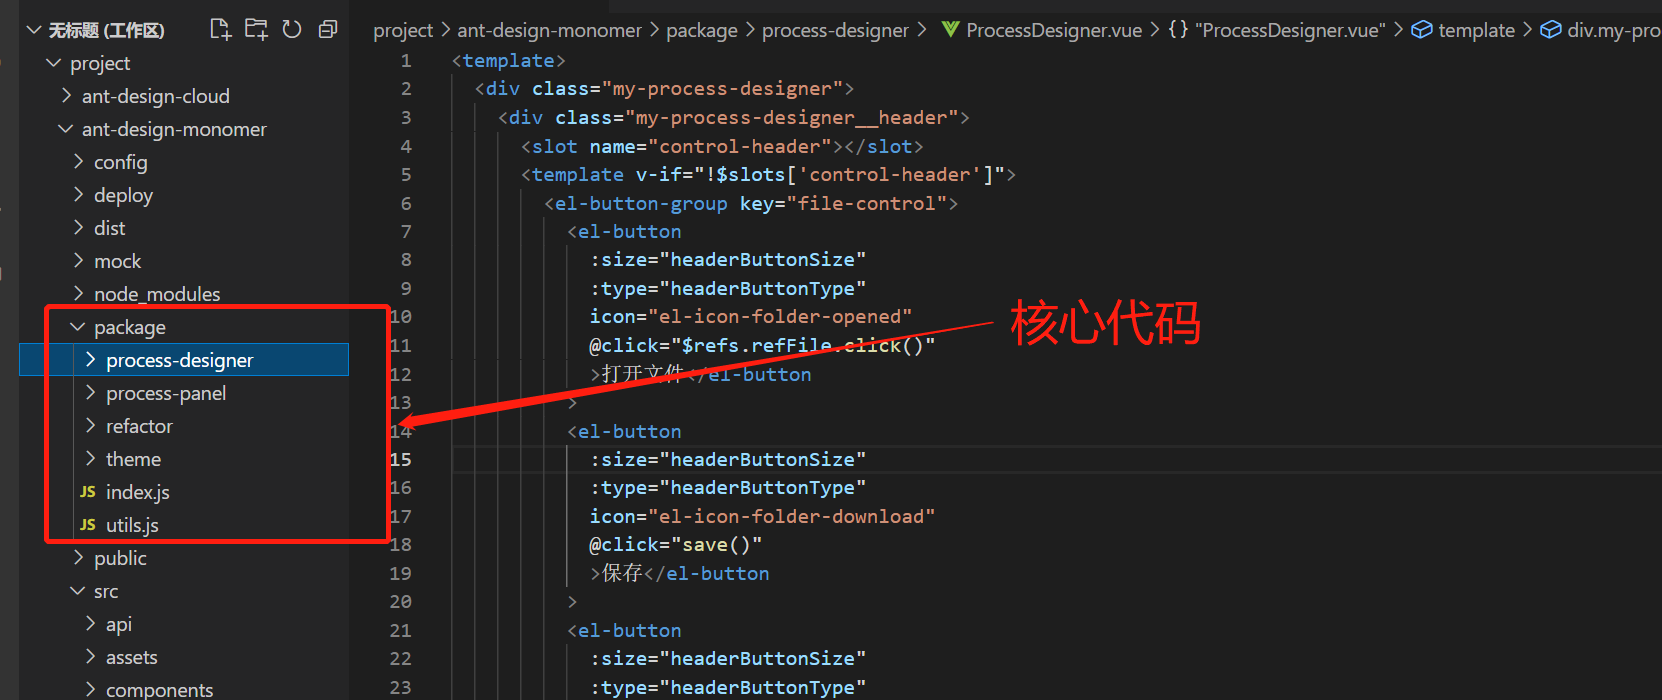Collapse the src folder
The image size is (1662, 700).
click(78, 591)
